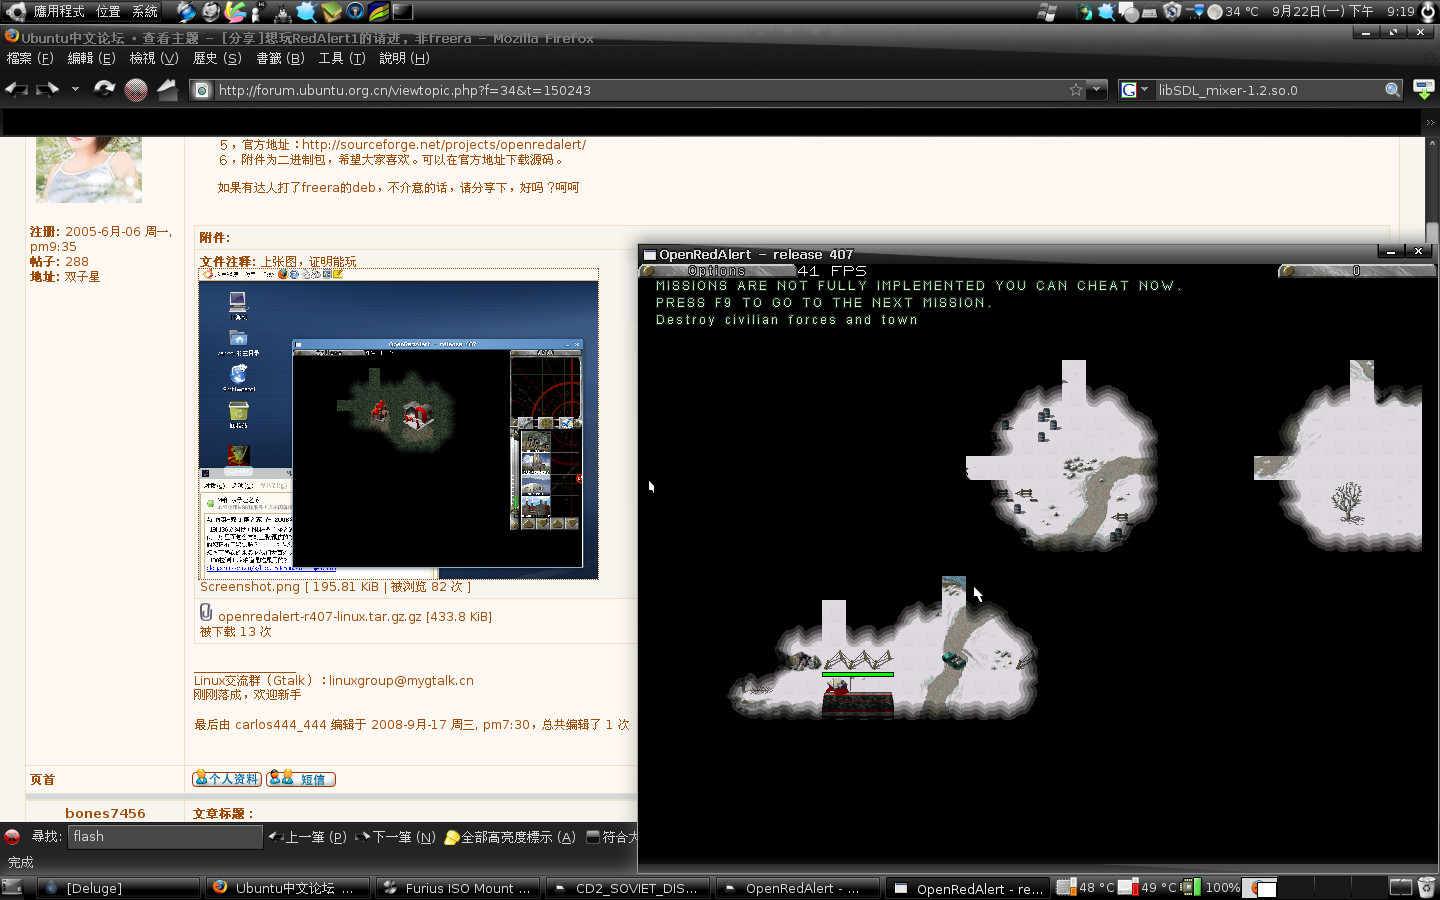Switch to Ubuntu中文论坛 taskbar window
1440x900 pixels.
coord(288,888)
